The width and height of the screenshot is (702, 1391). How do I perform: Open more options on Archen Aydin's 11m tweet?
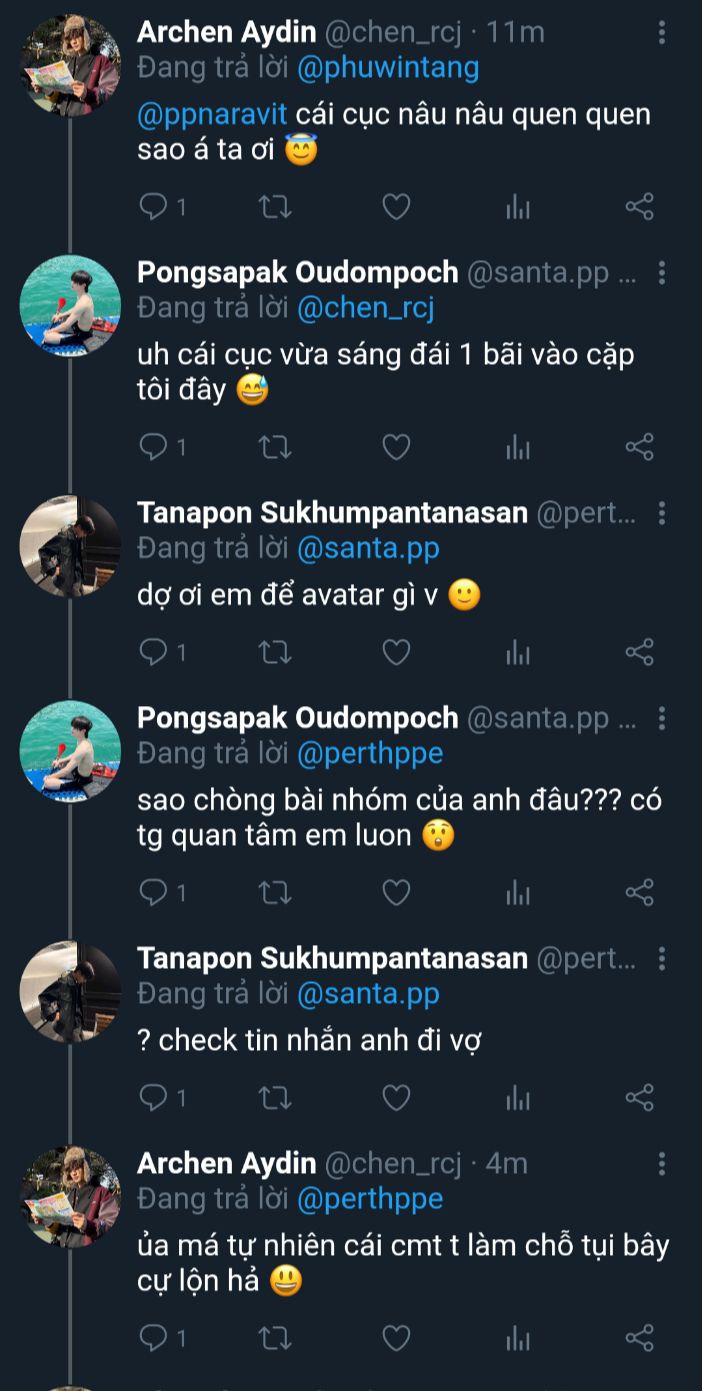coord(661,33)
